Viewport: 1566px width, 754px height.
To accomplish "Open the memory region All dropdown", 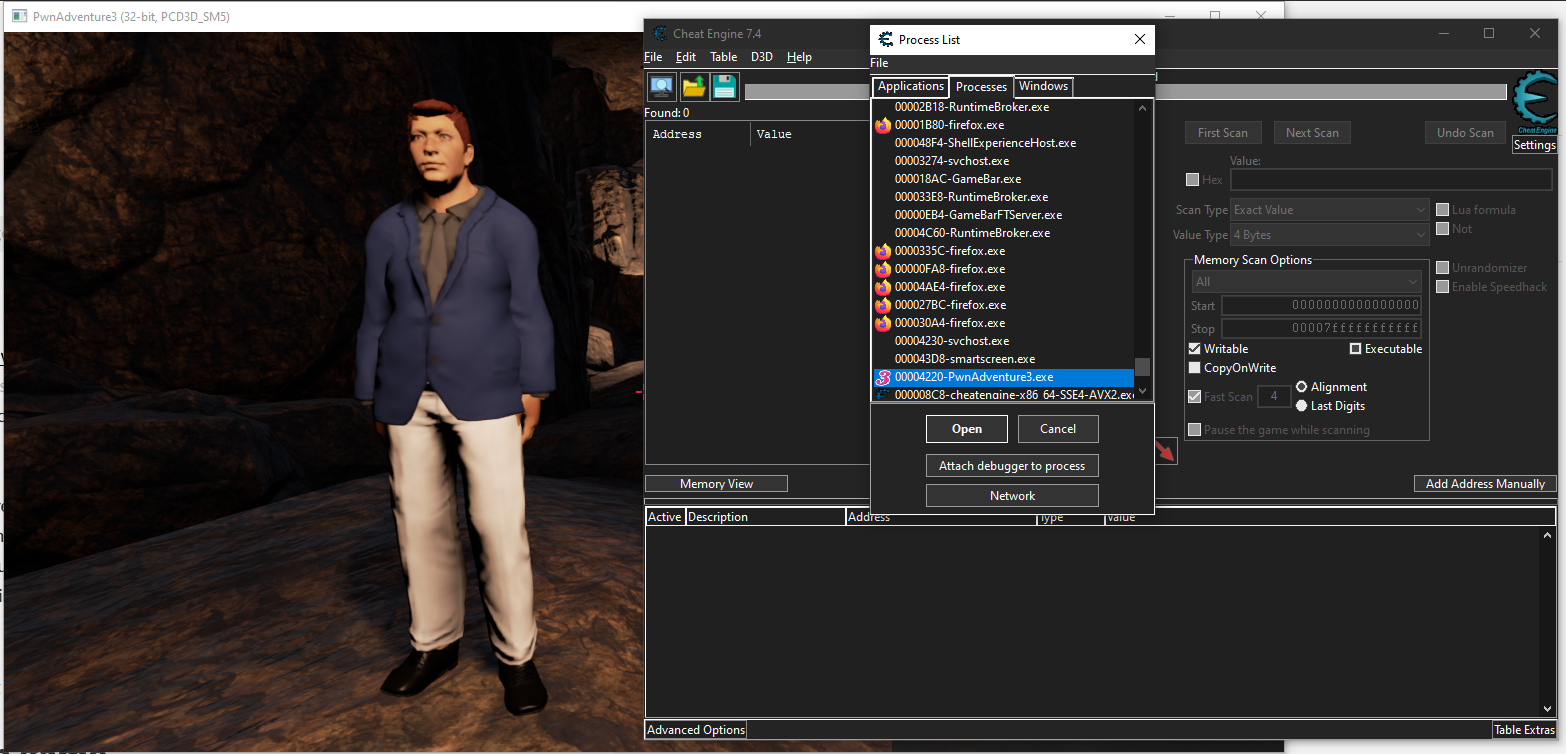I will click(1306, 282).
